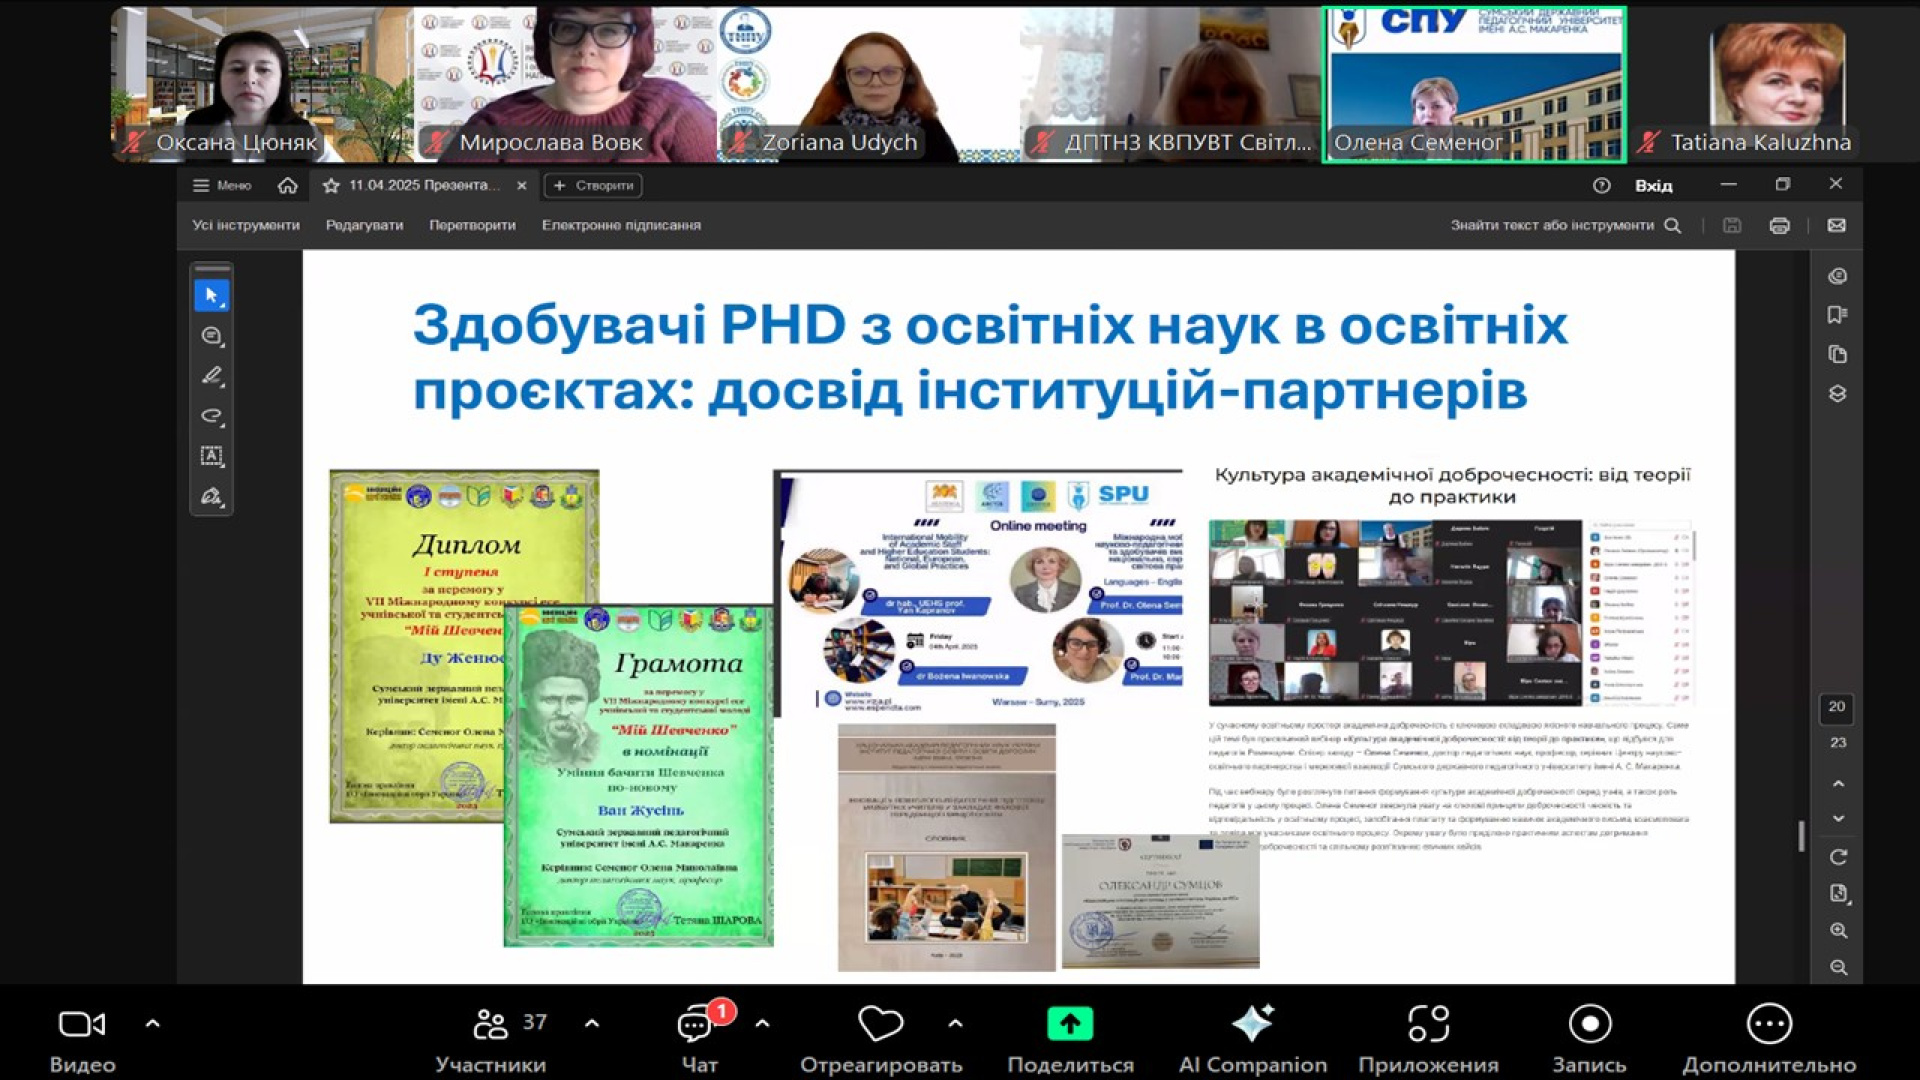Expand video options arrow next to Видео
The height and width of the screenshot is (1080, 1920).
point(152,1023)
